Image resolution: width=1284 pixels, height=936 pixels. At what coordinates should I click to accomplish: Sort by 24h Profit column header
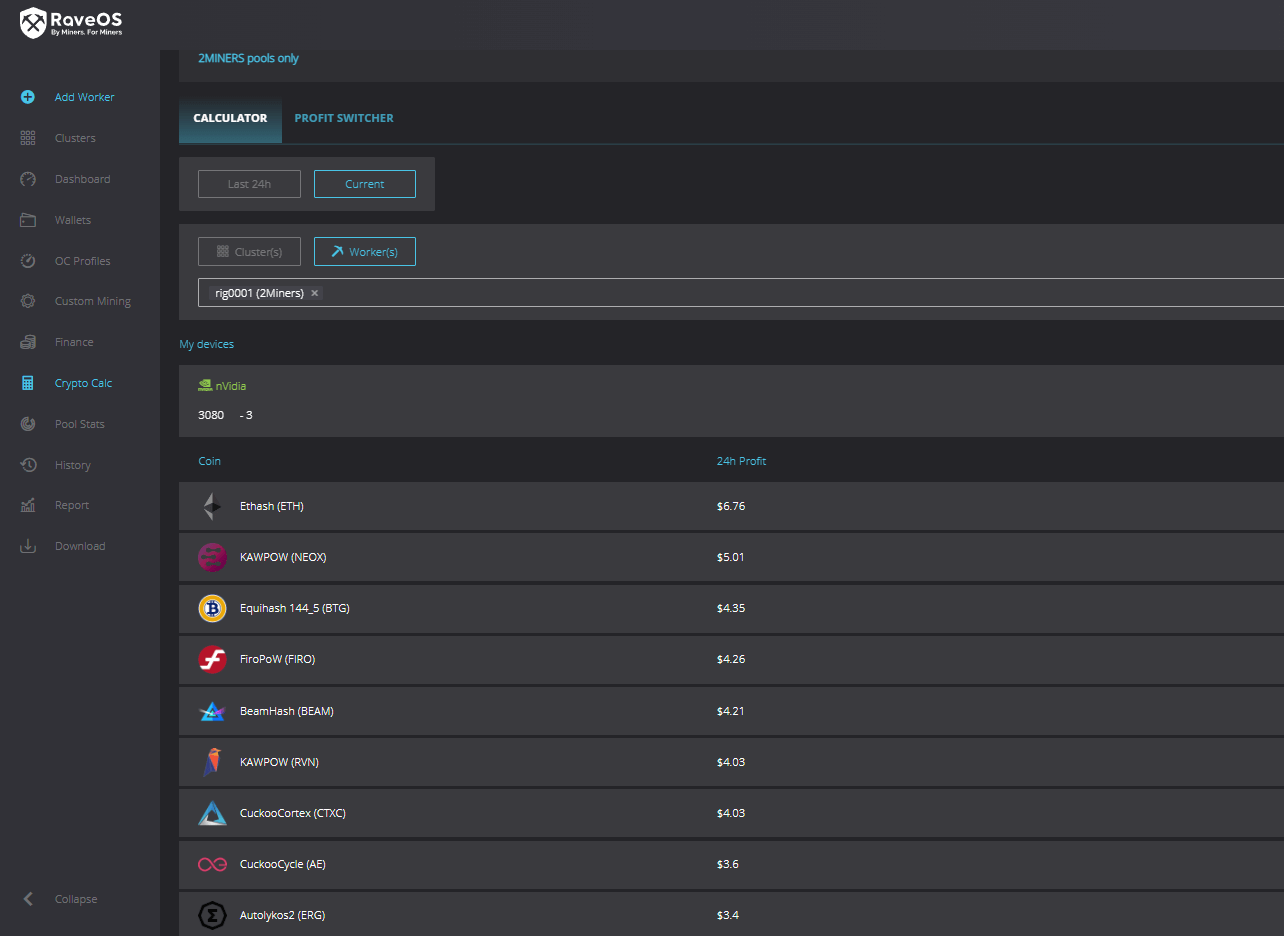(741, 461)
